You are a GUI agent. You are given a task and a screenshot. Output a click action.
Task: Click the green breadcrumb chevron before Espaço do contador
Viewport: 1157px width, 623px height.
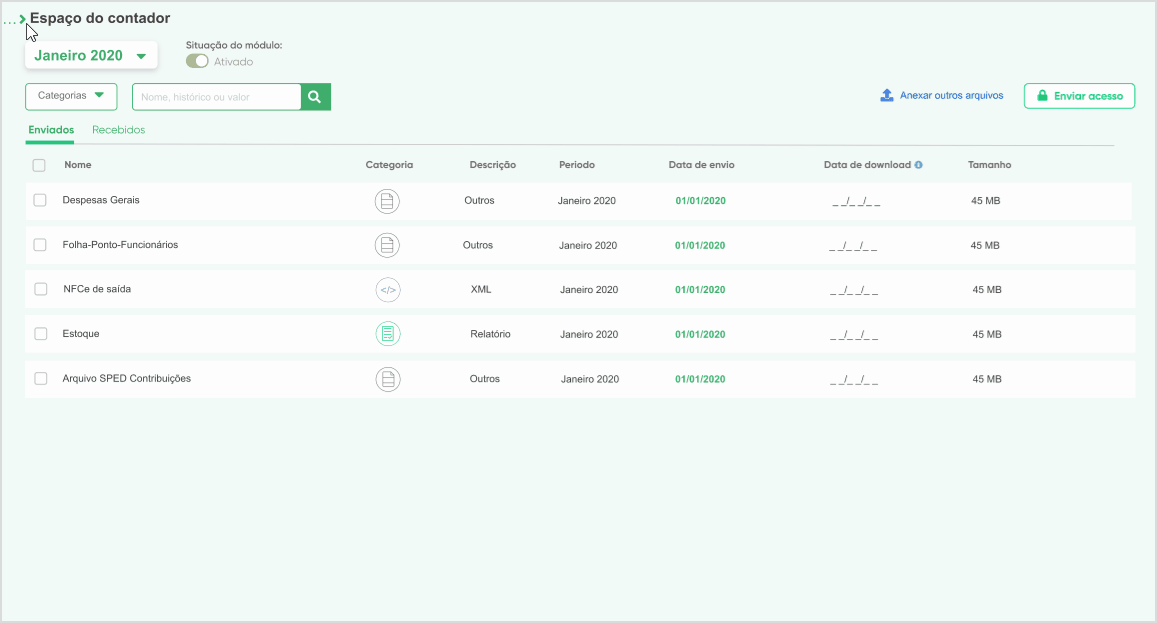[x=23, y=18]
